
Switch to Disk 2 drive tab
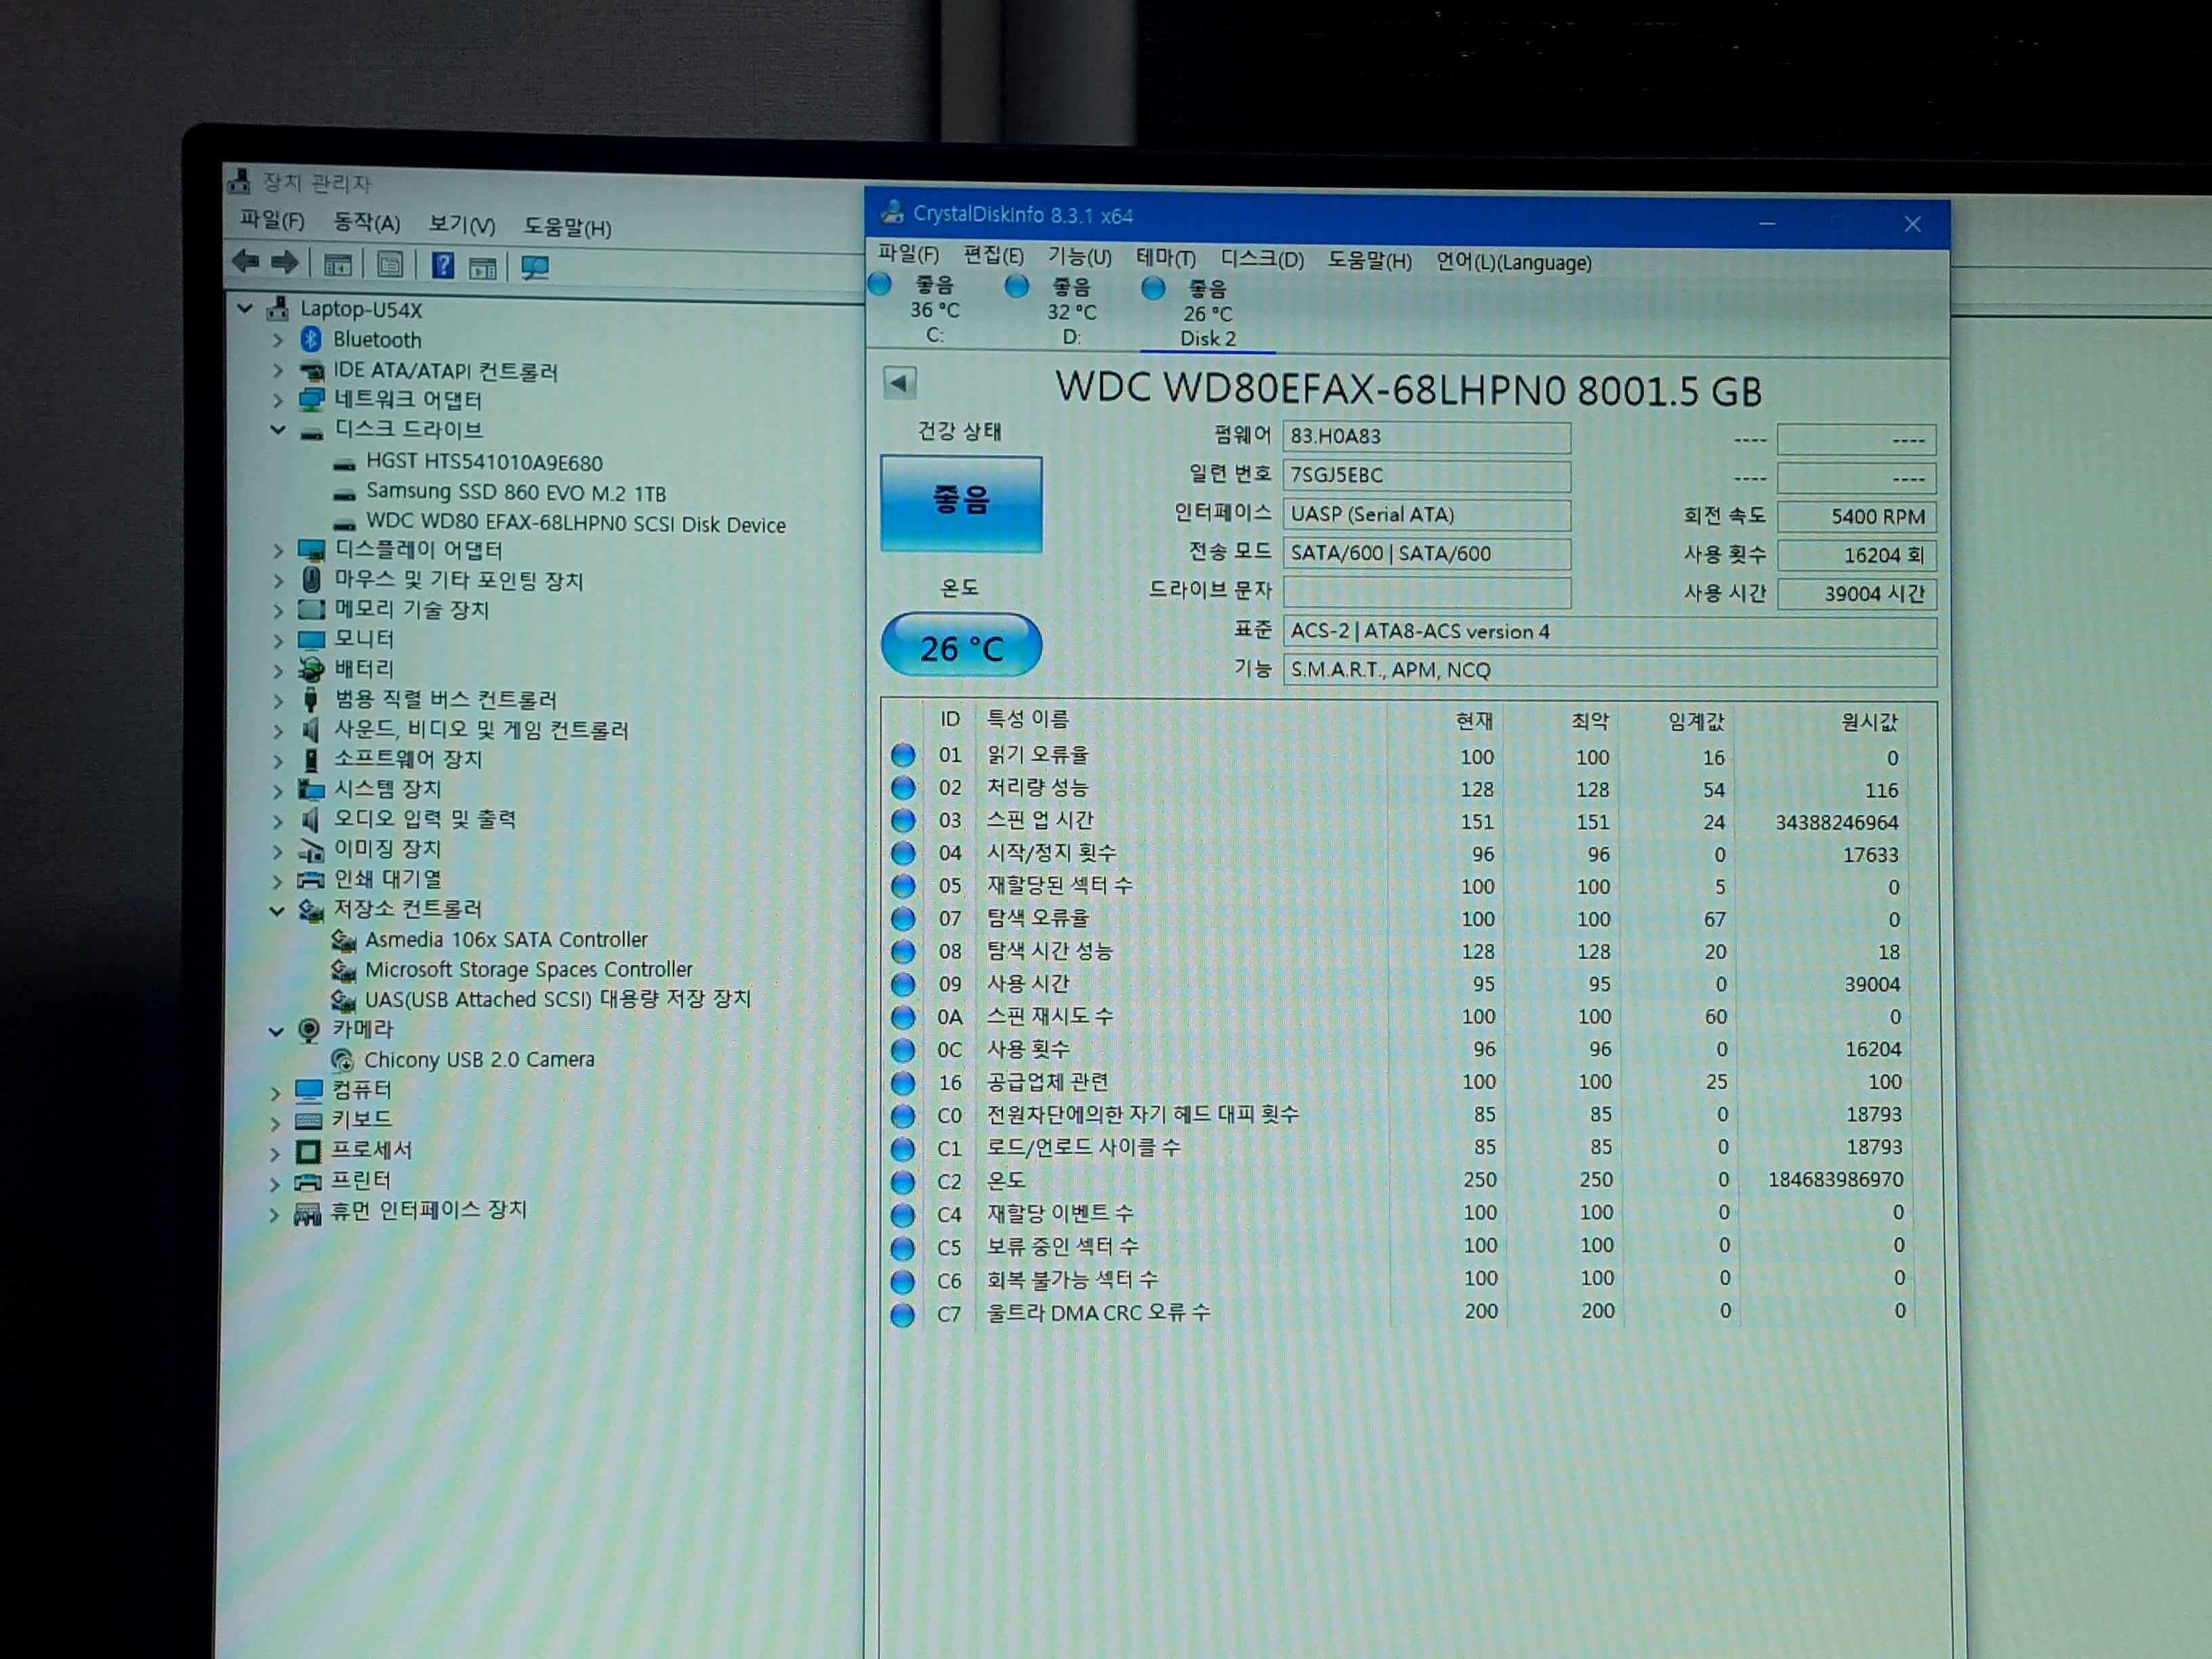(1208, 313)
